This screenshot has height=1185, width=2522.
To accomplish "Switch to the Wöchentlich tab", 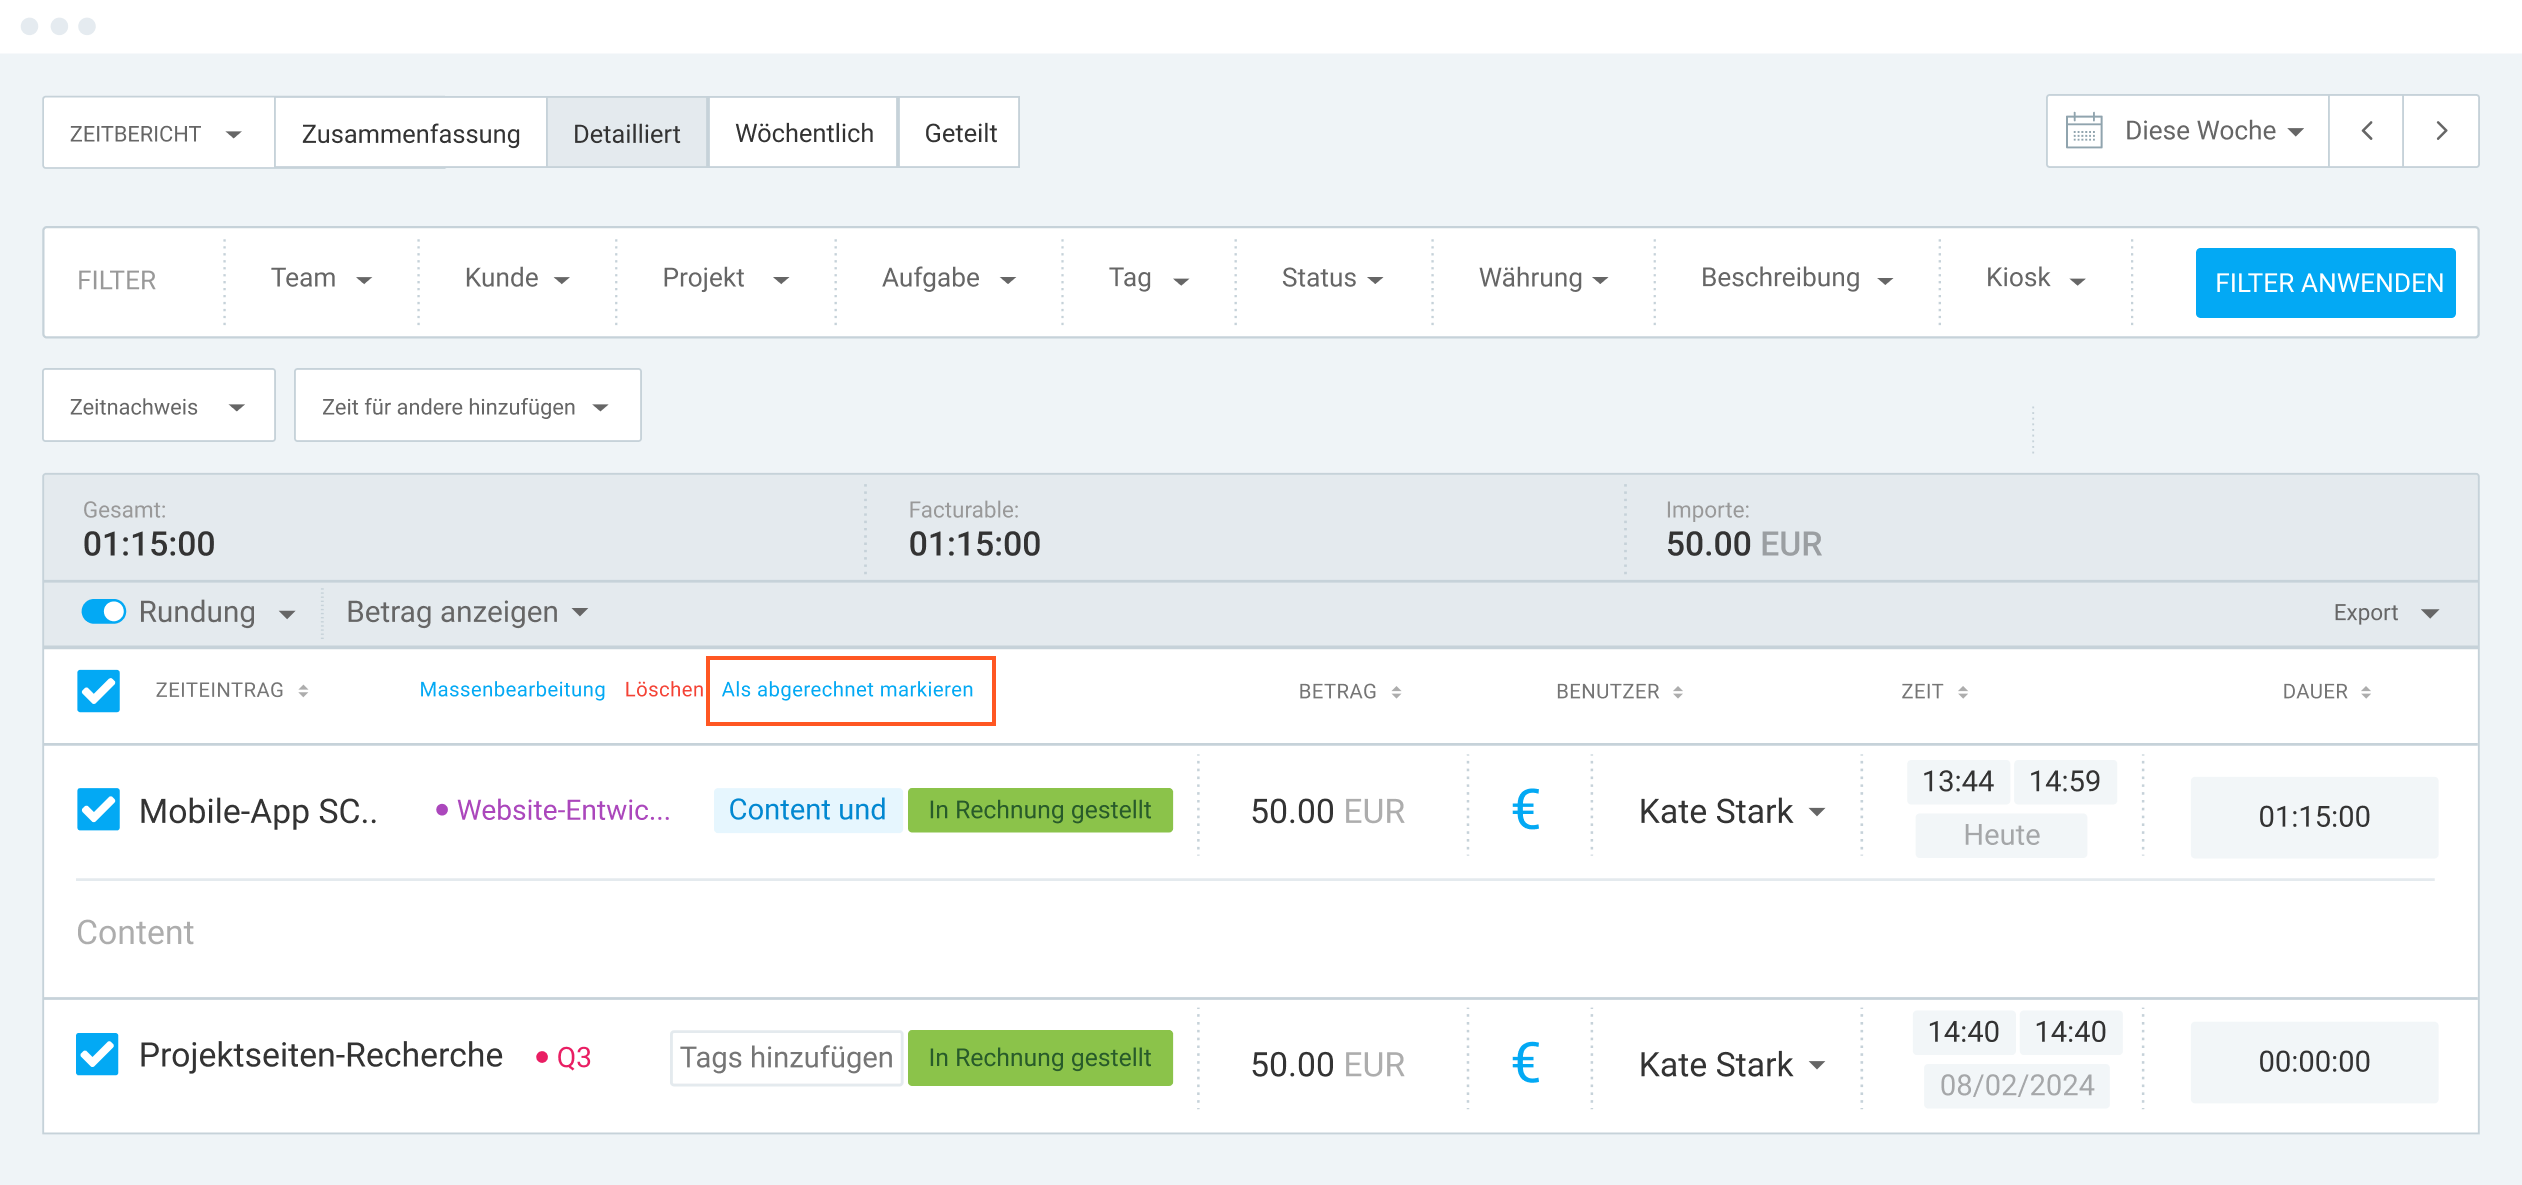I will point(804,133).
